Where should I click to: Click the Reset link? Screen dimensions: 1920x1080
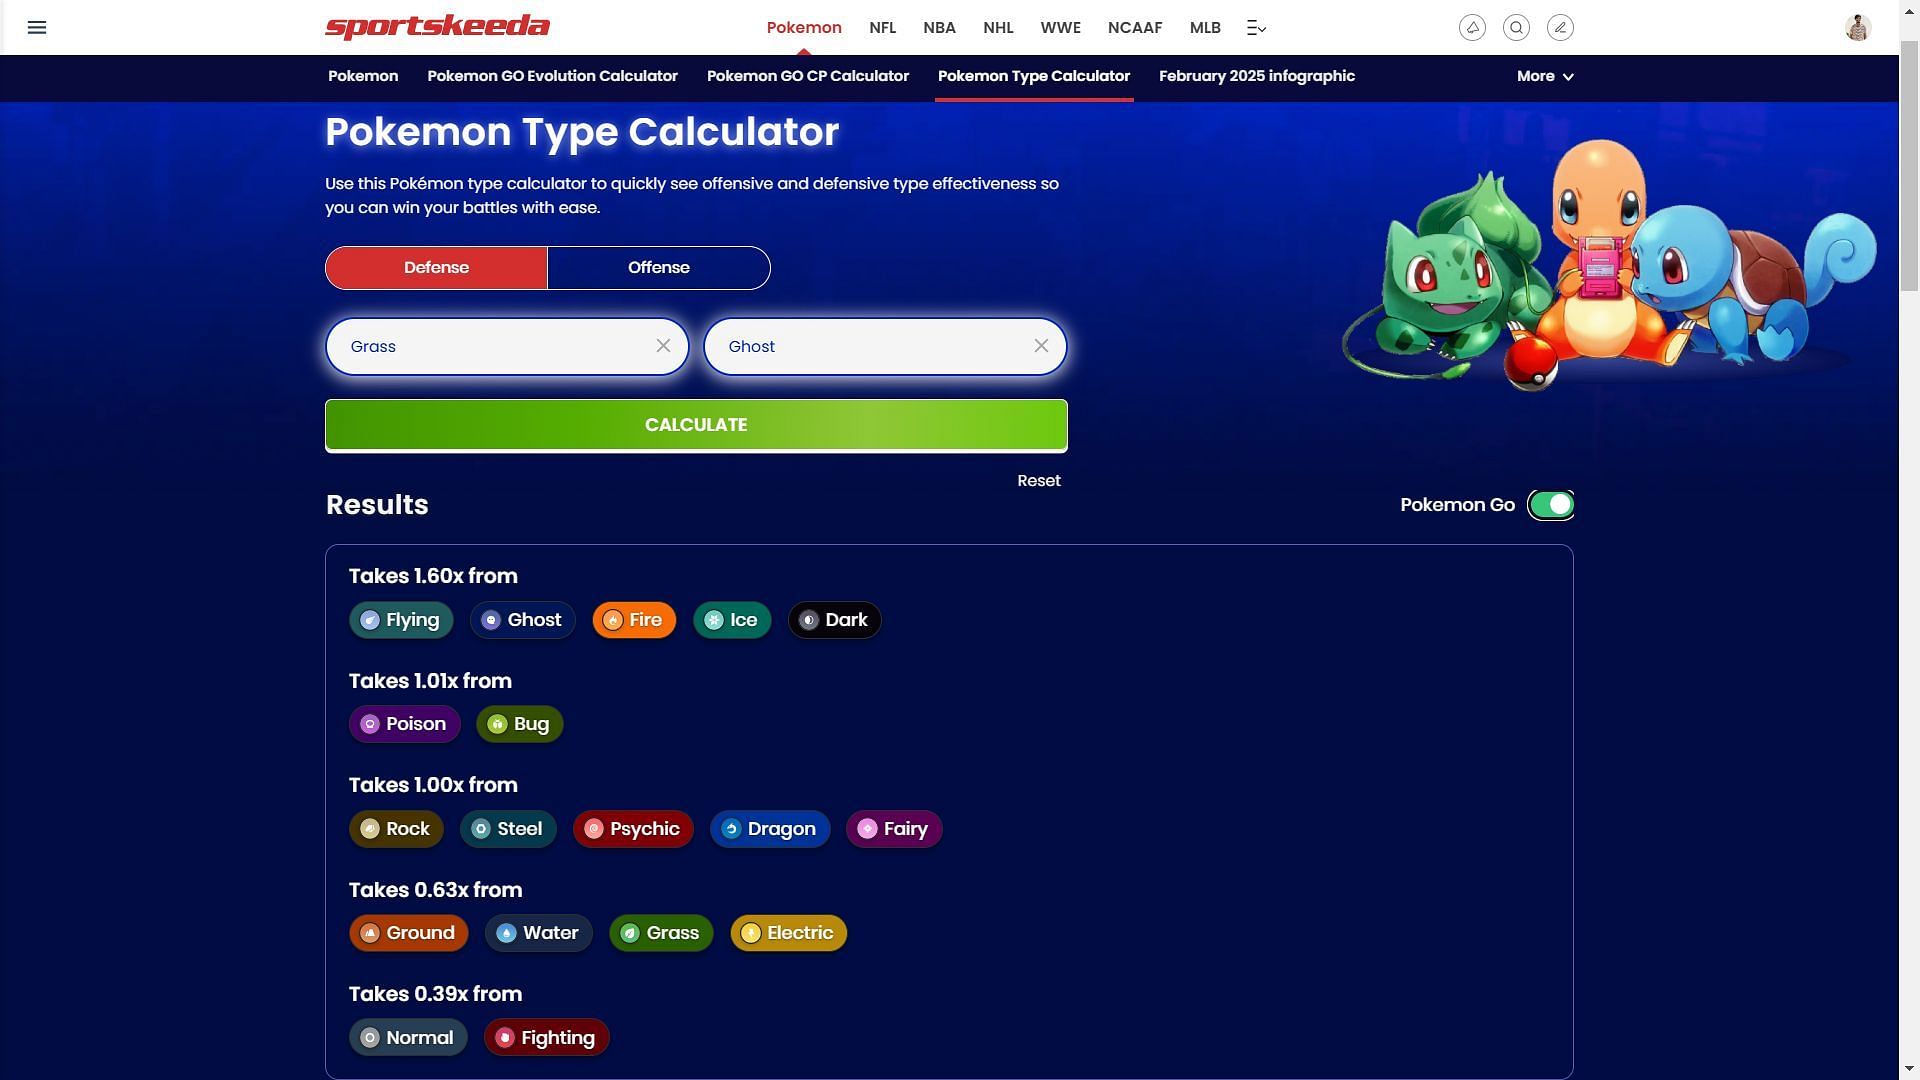point(1039,480)
